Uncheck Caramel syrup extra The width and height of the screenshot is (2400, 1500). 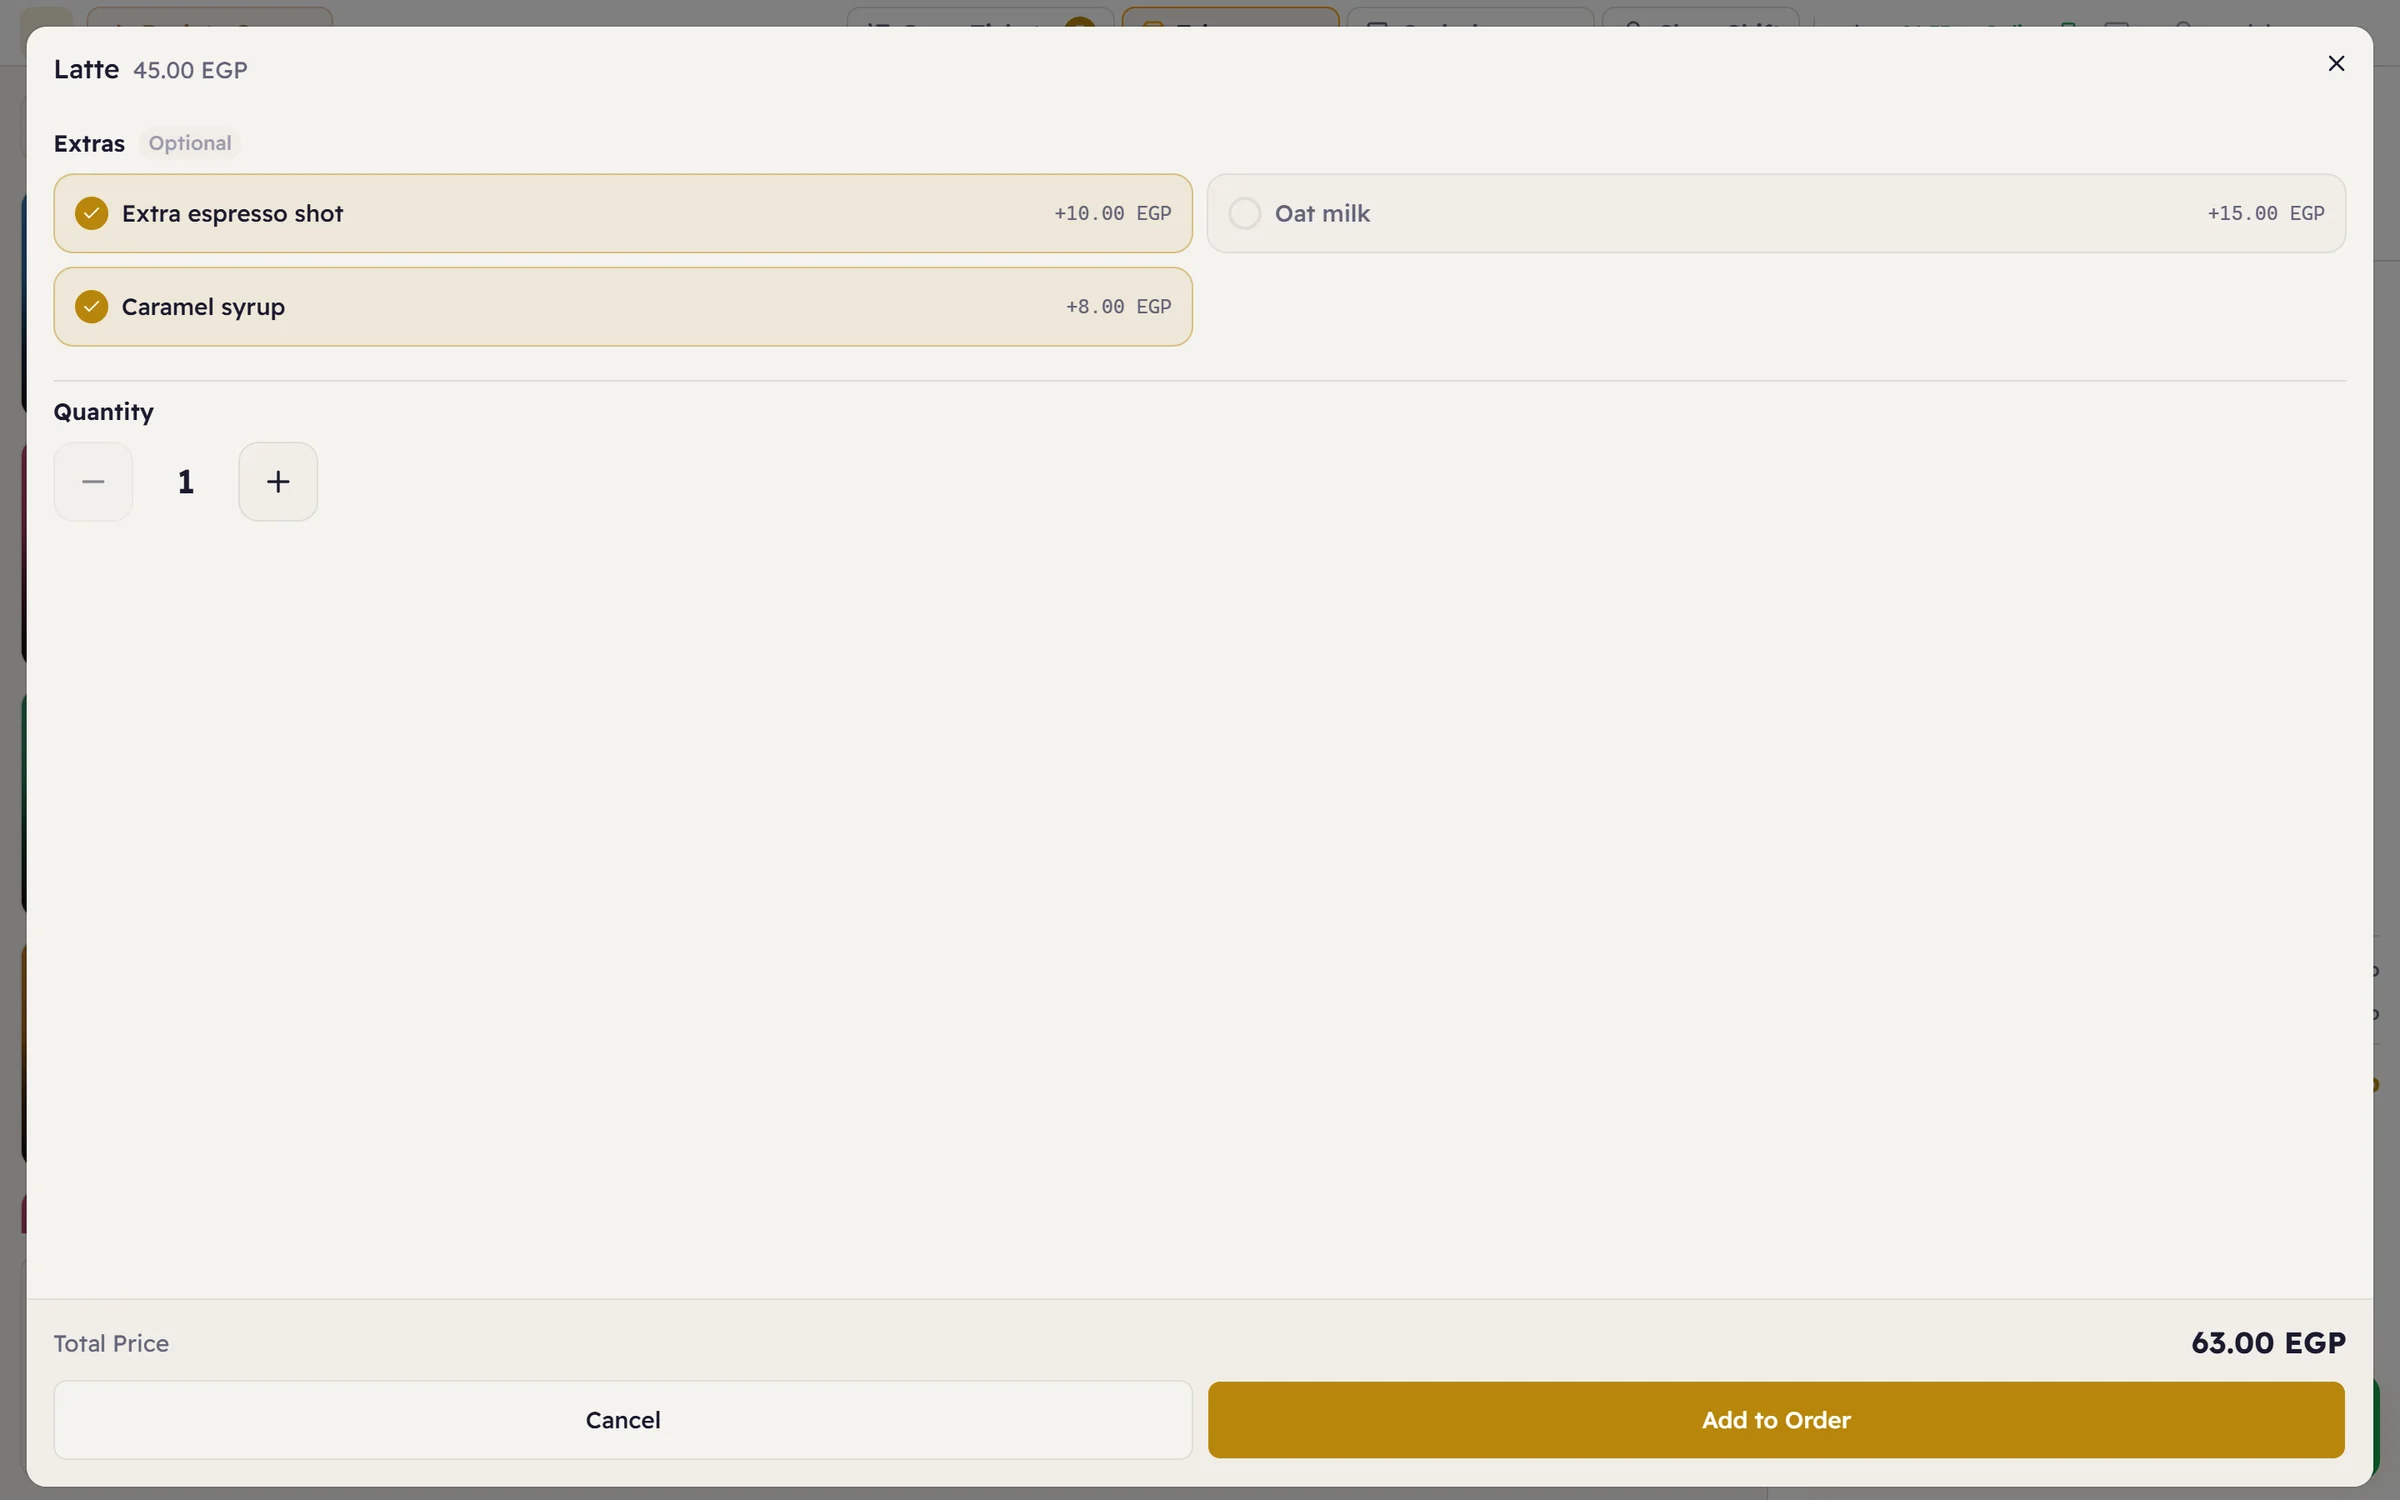[x=623, y=306]
